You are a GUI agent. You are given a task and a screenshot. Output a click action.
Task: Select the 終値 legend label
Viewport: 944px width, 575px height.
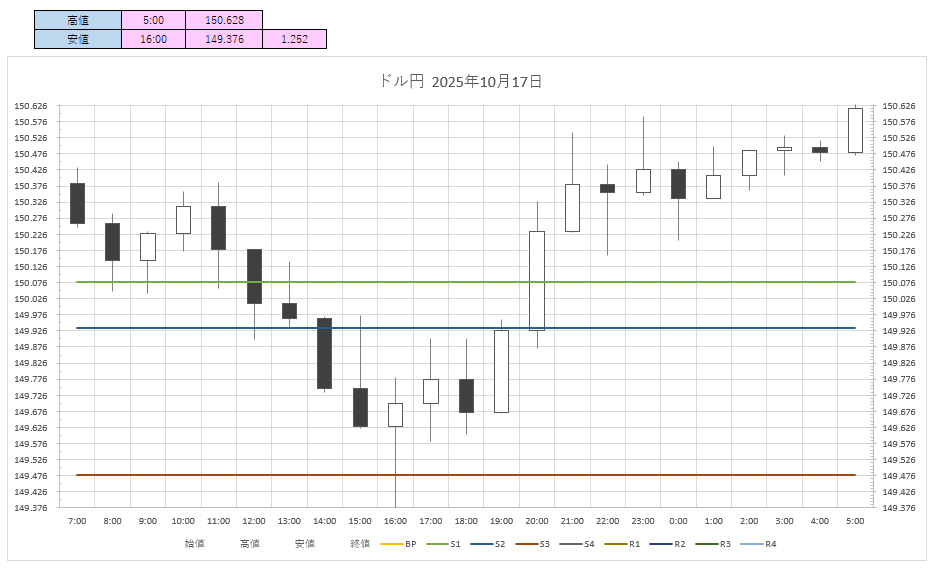360,544
